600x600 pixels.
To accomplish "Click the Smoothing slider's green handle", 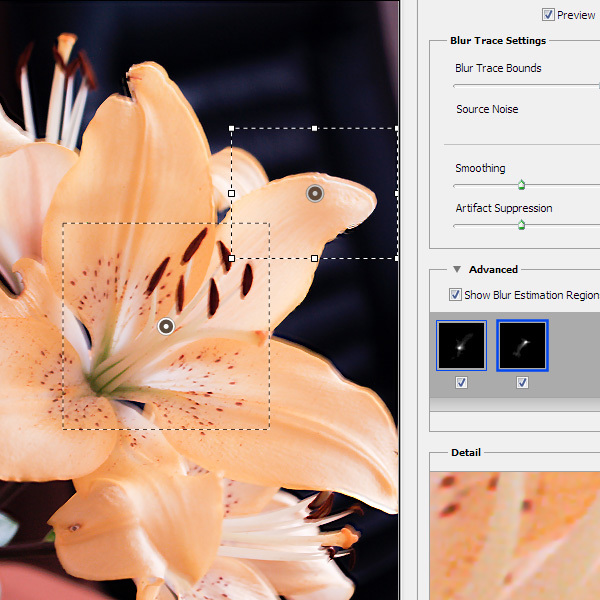I will tap(521, 185).
